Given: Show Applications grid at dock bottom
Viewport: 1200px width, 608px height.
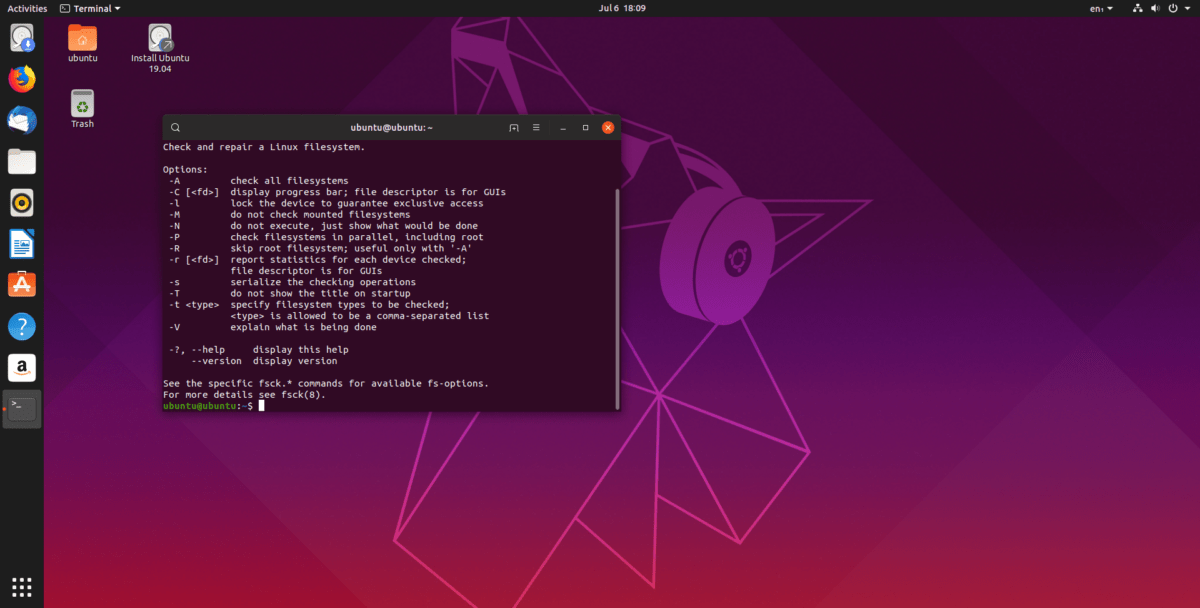Looking at the screenshot, I should 22,587.
